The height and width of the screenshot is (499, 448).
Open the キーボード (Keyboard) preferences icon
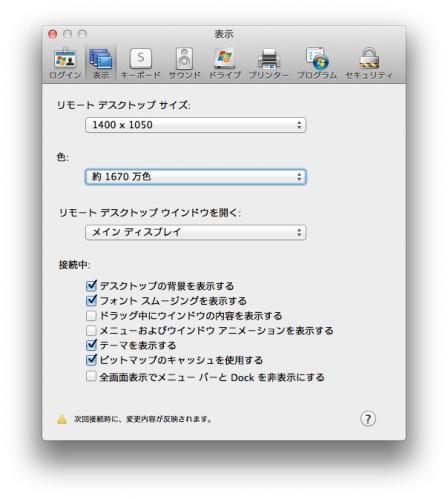[x=140, y=63]
